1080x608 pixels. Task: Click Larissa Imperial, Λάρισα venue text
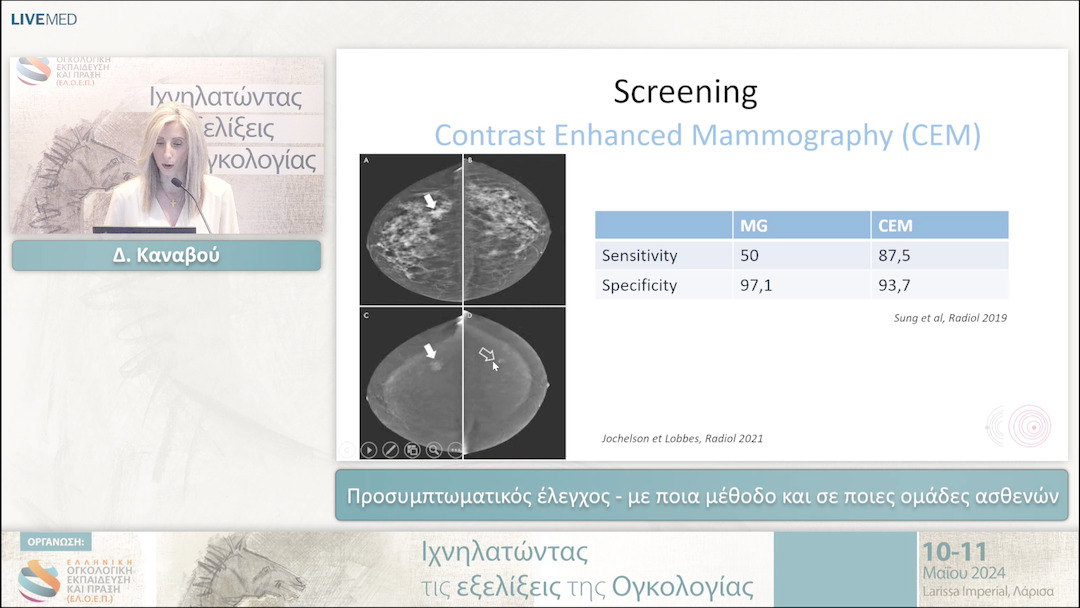click(988, 591)
